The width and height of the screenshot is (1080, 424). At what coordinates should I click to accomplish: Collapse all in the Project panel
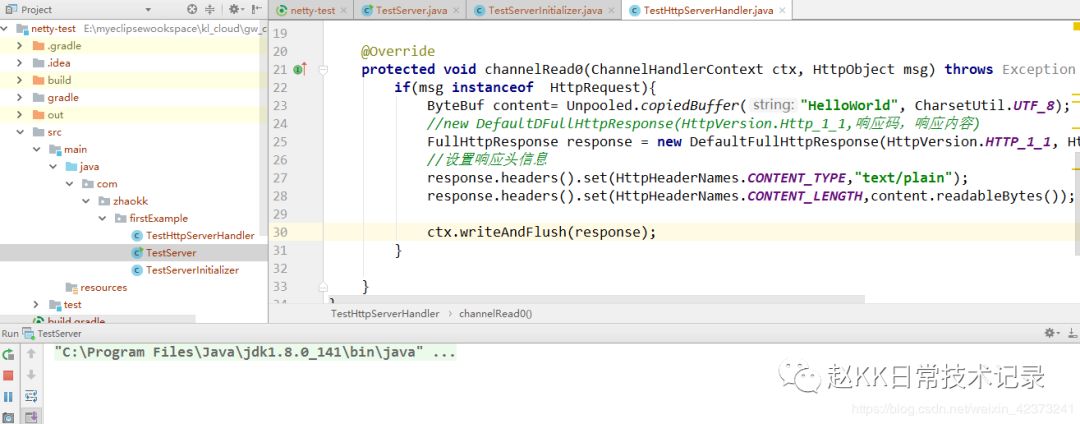coord(210,10)
